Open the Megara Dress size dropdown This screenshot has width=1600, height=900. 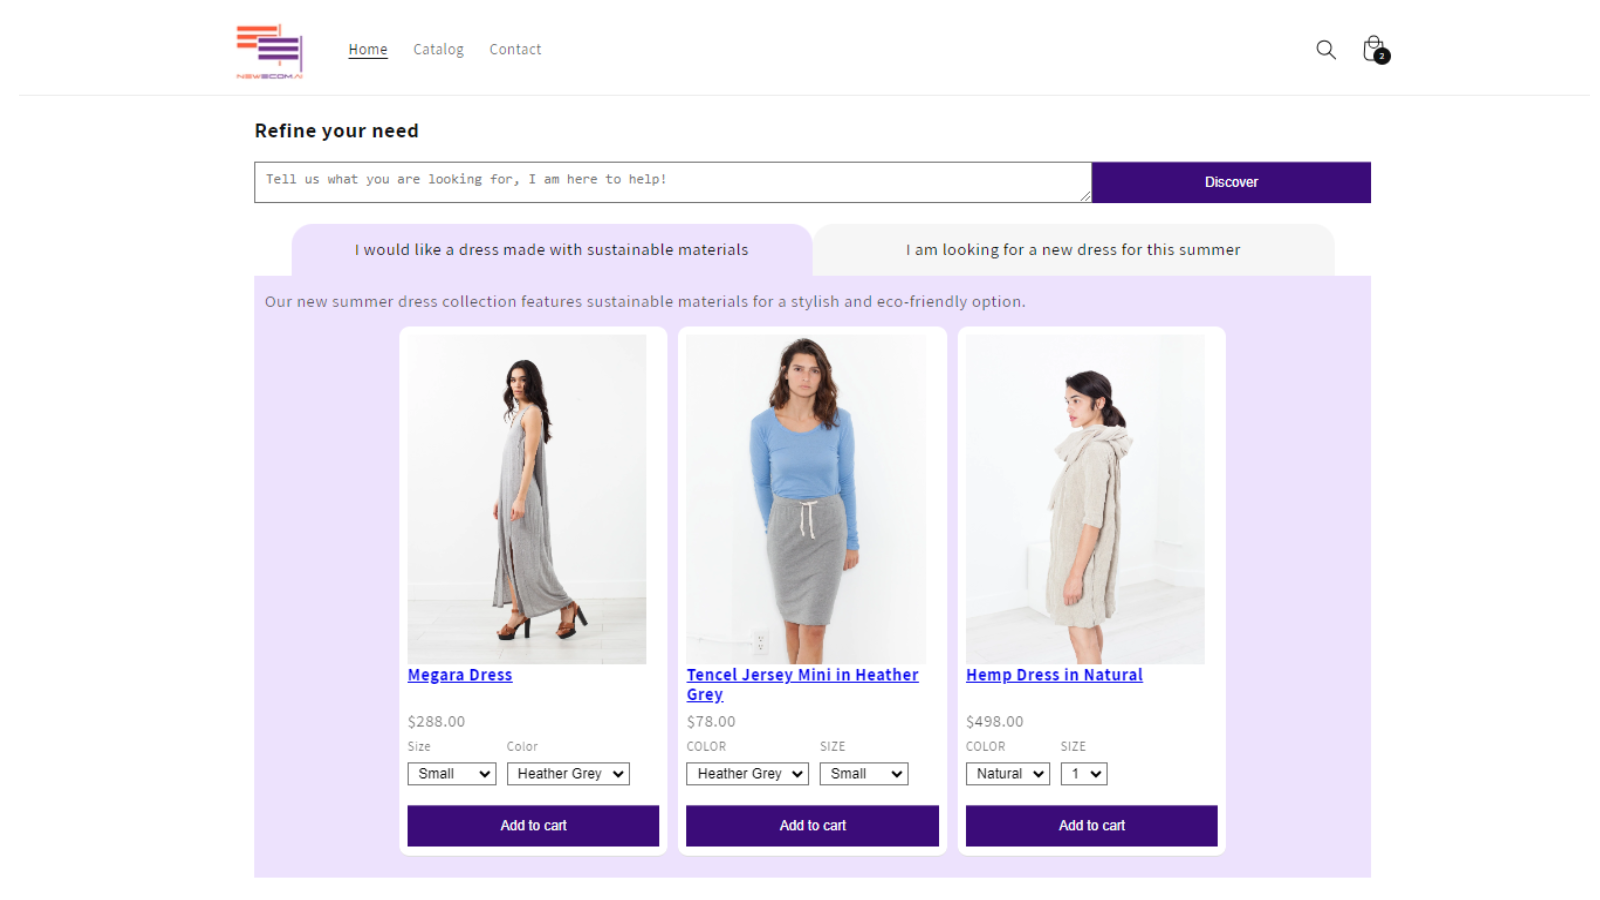(451, 773)
